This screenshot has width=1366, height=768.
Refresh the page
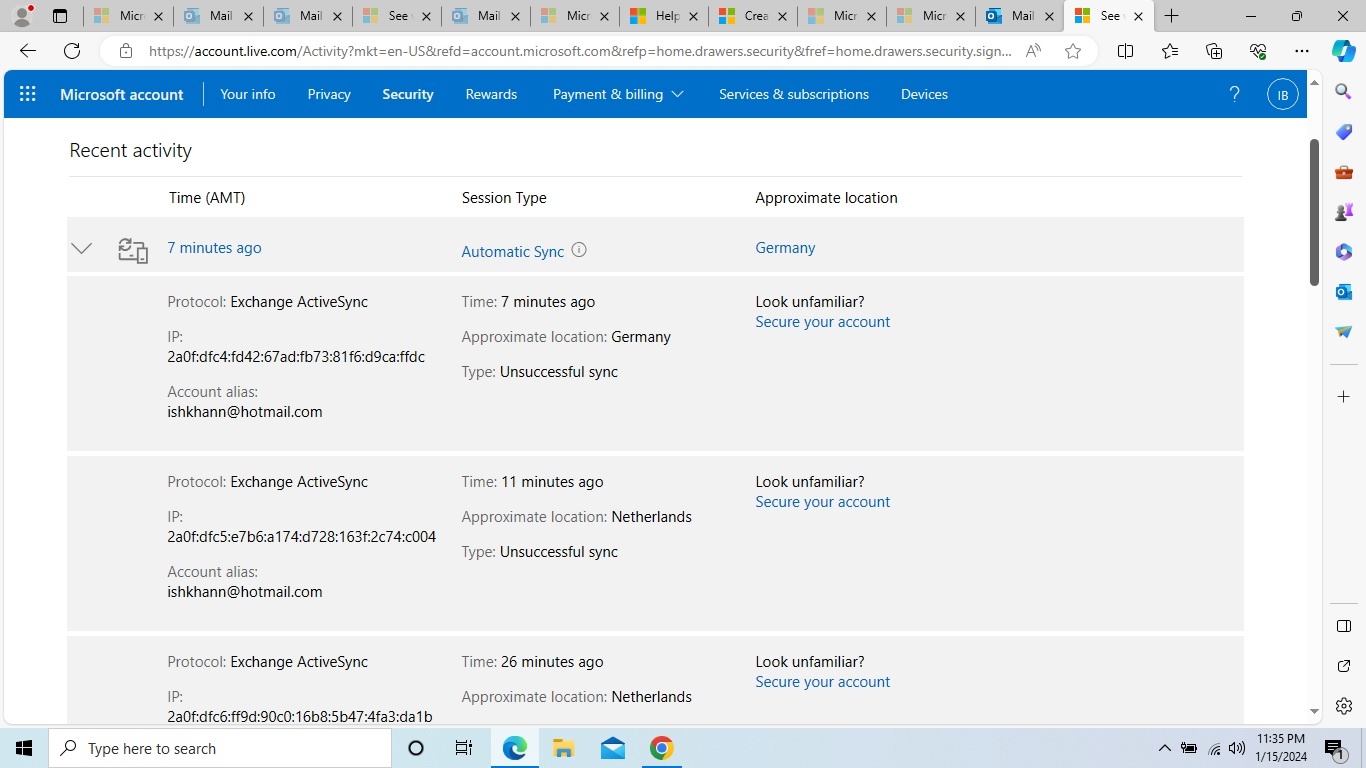72,51
